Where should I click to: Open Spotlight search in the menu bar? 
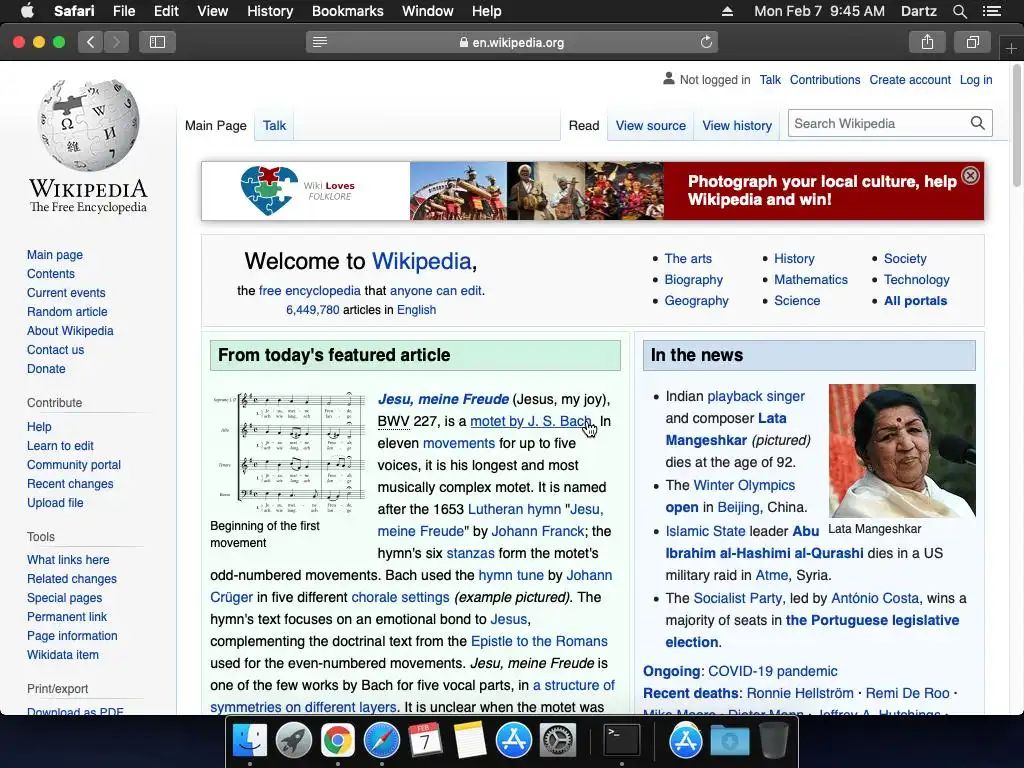click(x=959, y=11)
